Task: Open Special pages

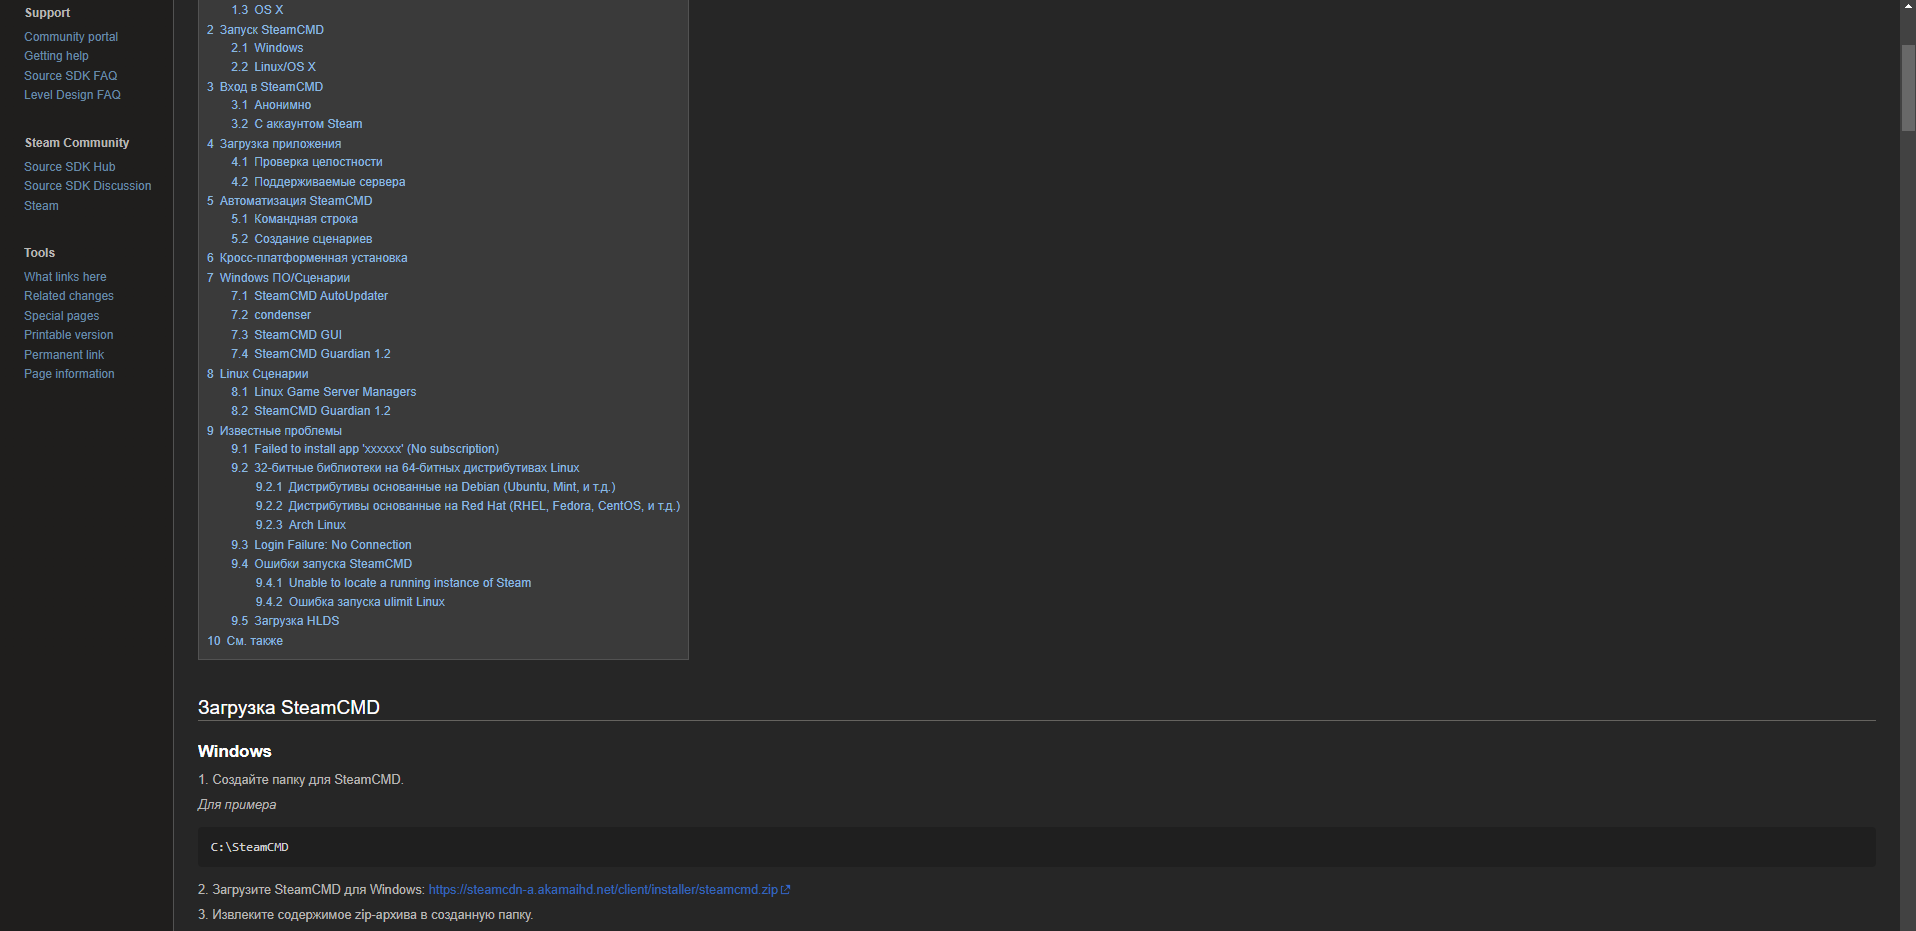Action: (61, 316)
